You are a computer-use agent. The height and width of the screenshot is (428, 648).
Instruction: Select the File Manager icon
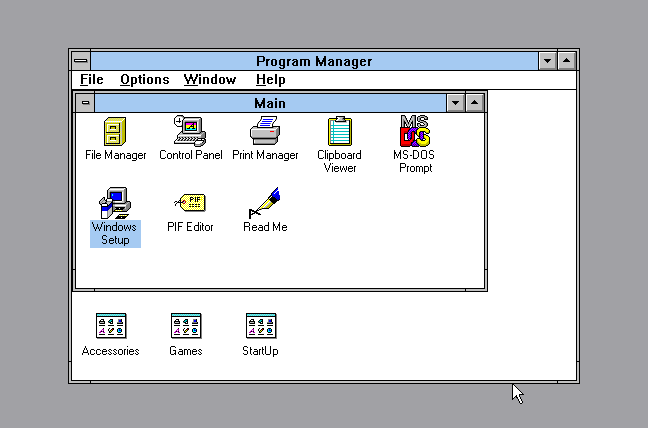(115, 131)
